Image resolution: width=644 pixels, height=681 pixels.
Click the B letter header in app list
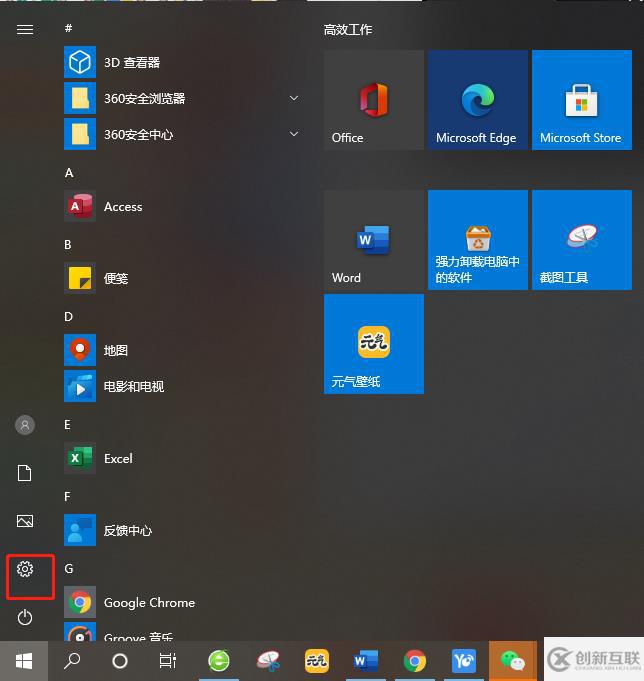[68, 245]
